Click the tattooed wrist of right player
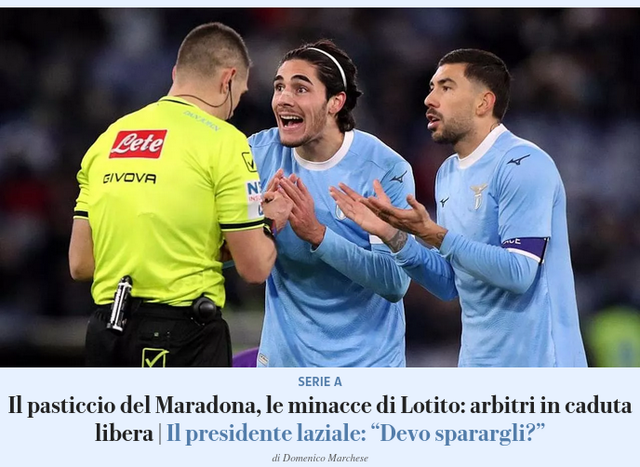The height and width of the screenshot is (467, 640). pos(394,241)
